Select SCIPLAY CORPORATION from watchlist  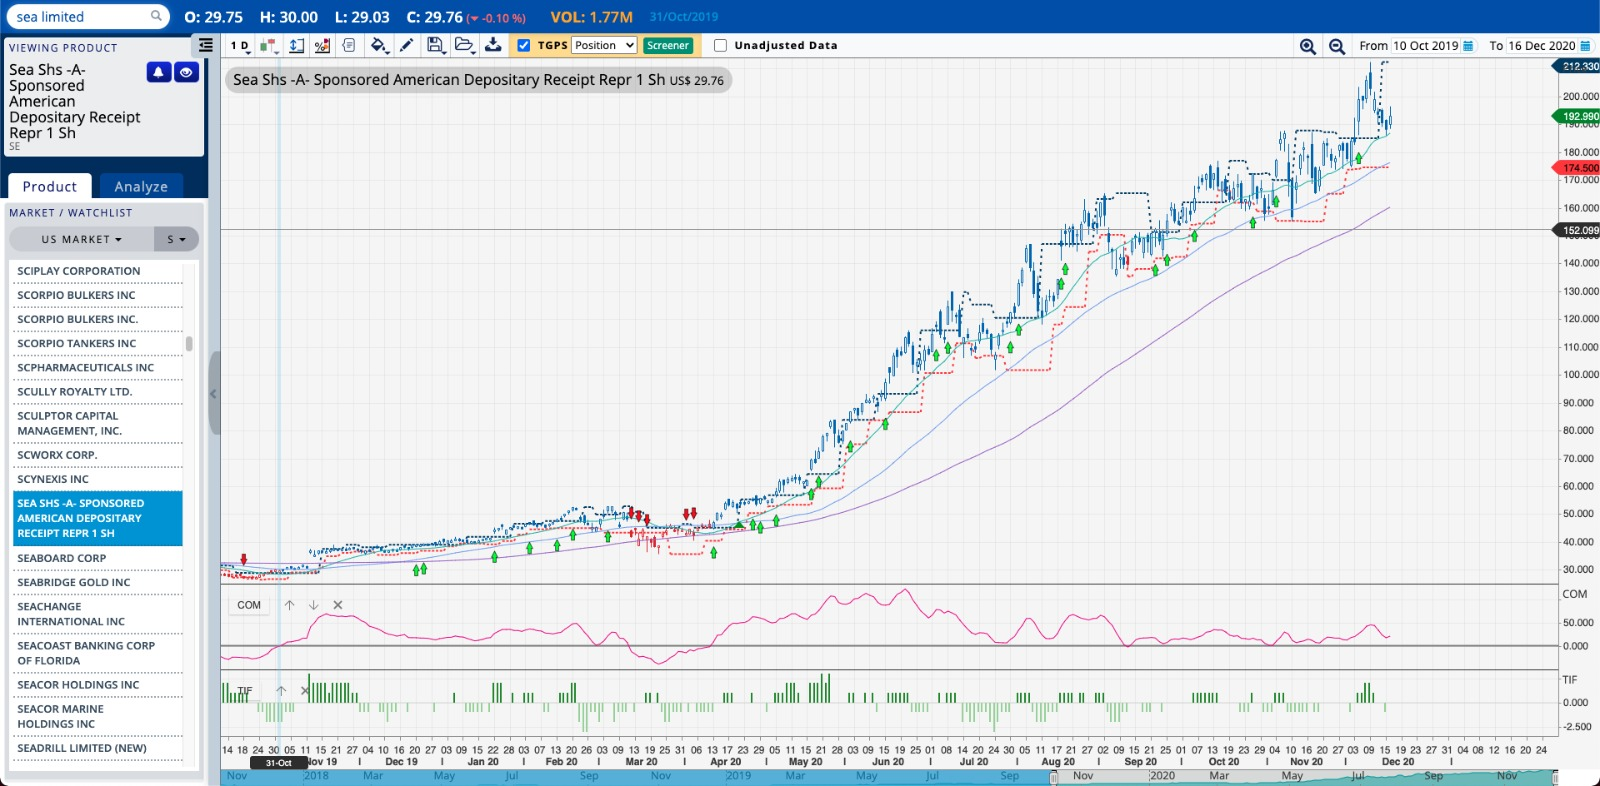[97, 271]
